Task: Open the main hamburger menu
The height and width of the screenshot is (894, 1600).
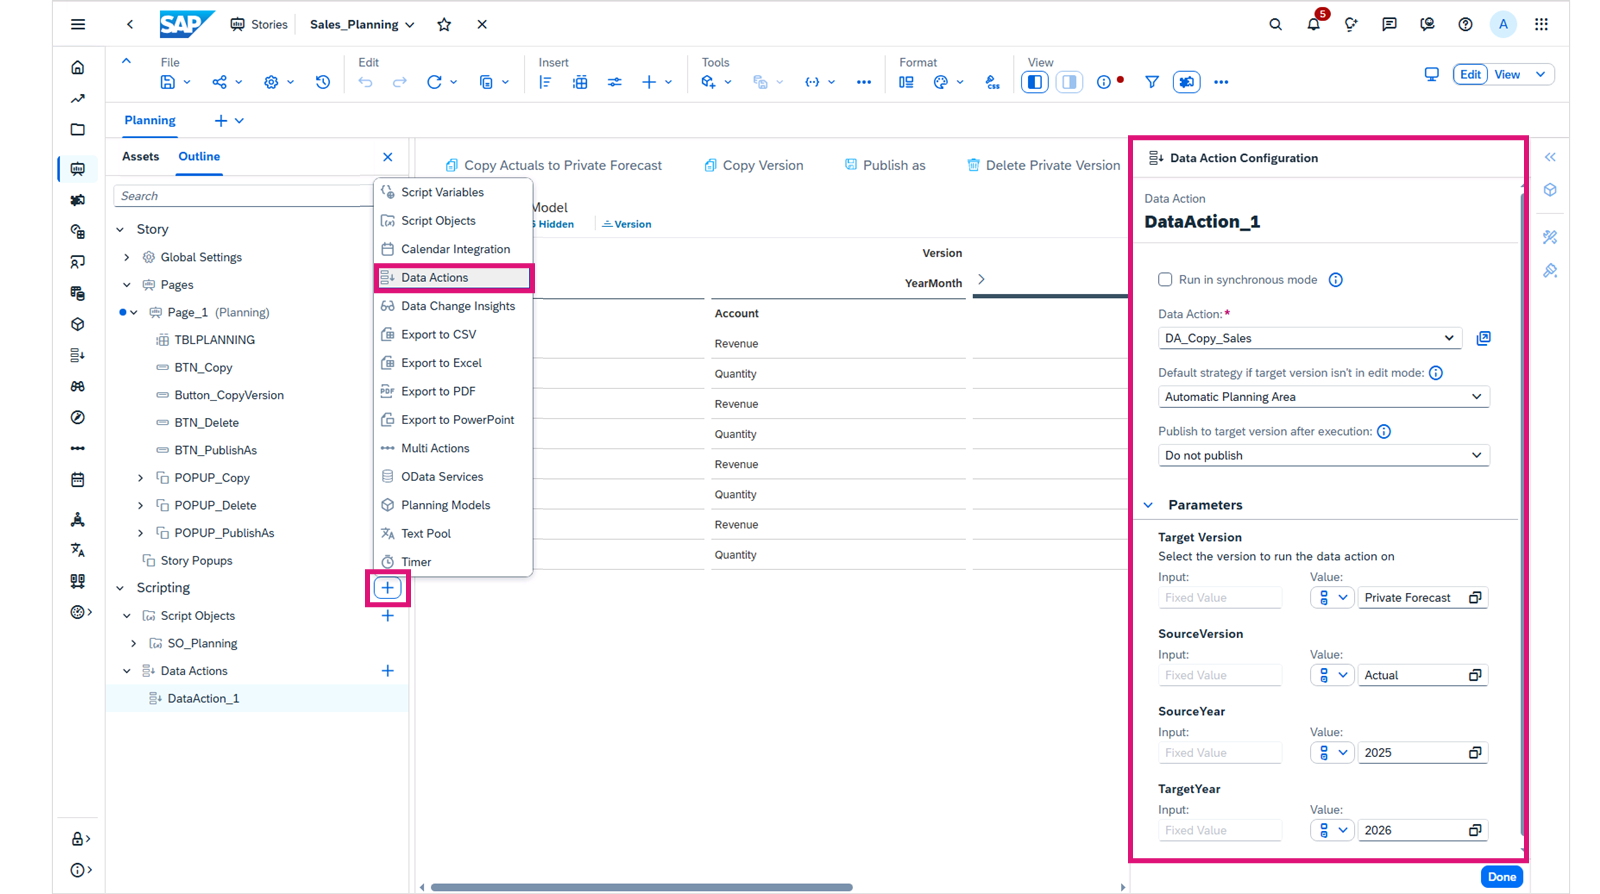Action: coord(78,24)
